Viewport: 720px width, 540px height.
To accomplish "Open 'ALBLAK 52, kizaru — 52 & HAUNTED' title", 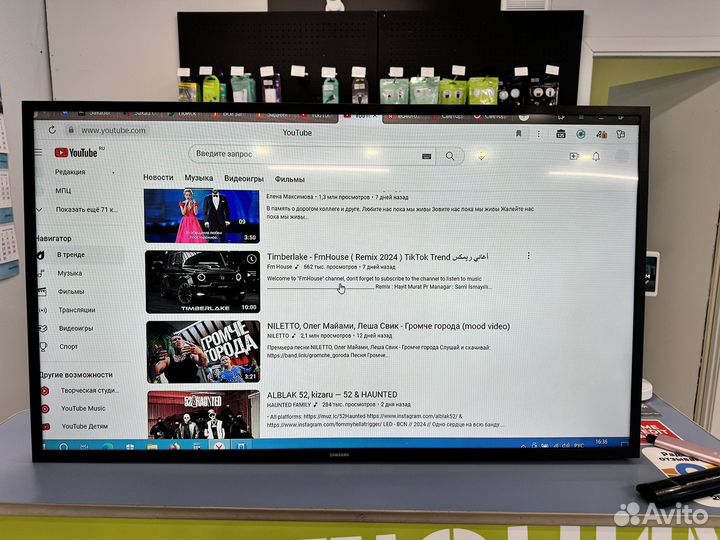I will (332, 394).
